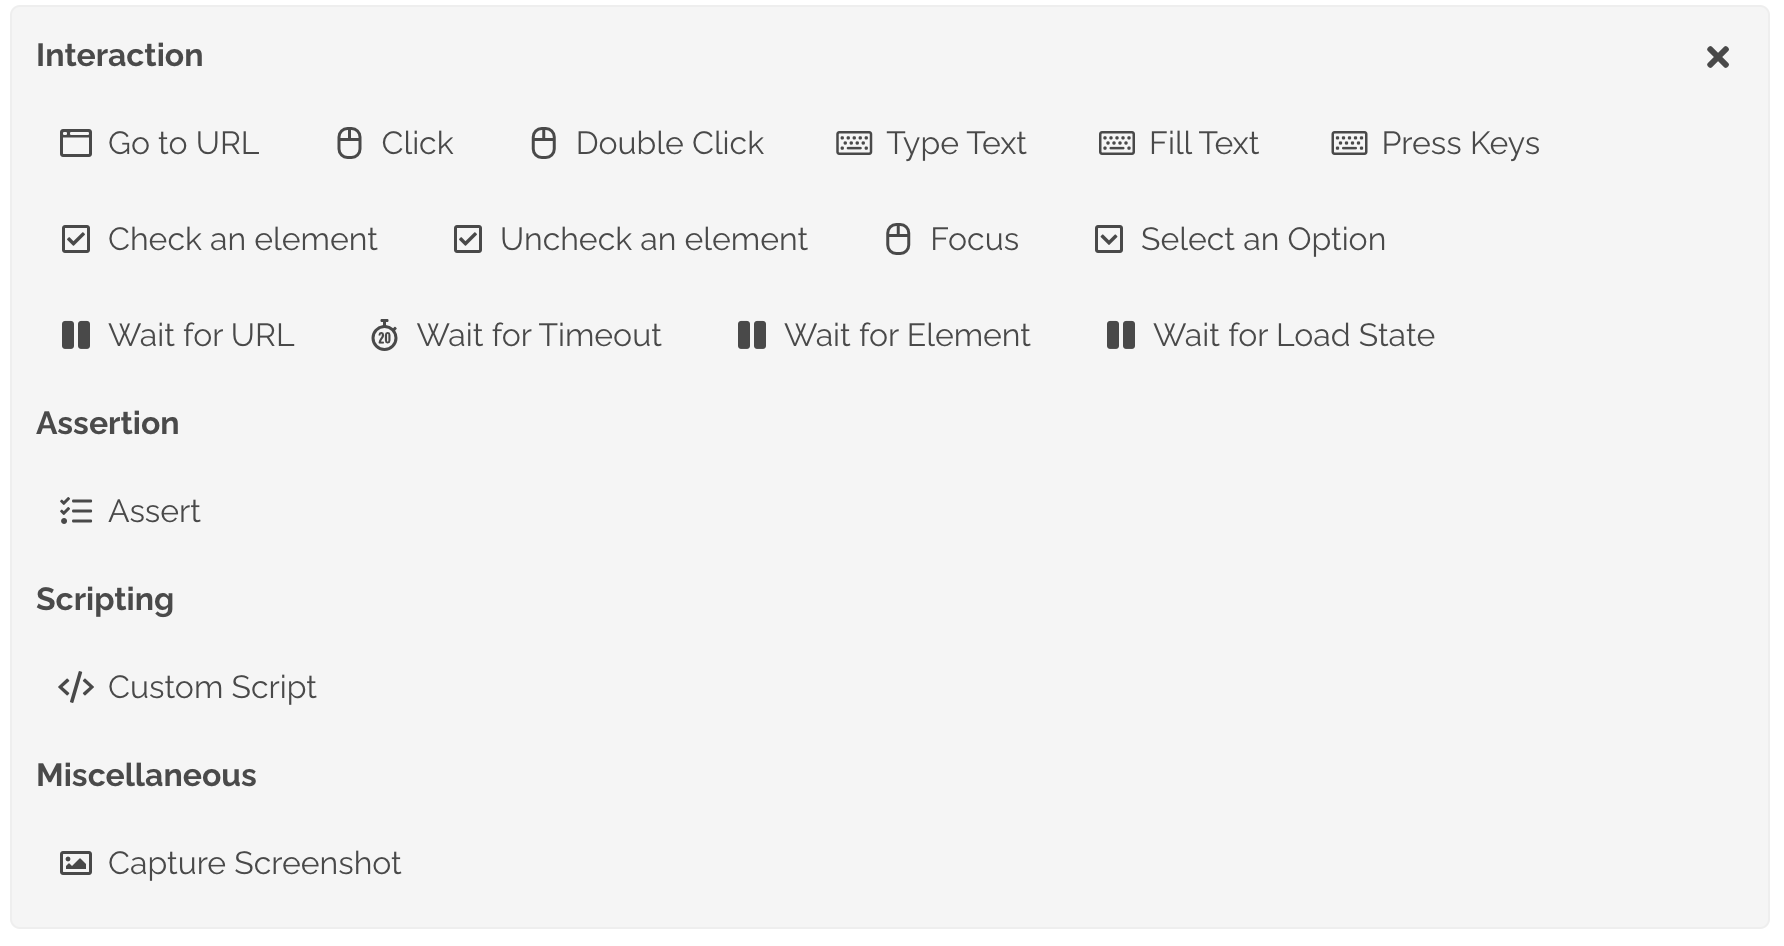Add a Wait for Timeout step

point(516,335)
